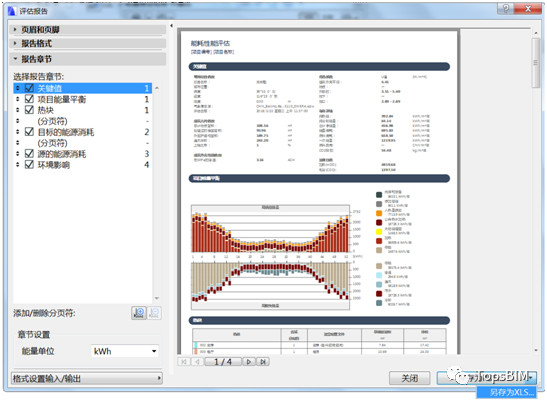Toggle the 源的能源消耗 checkbox

[29, 154]
